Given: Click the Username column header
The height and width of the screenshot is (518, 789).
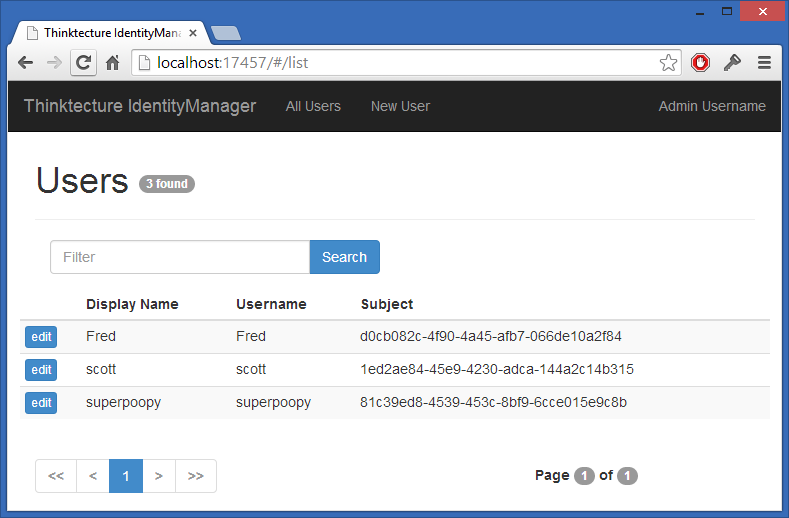Looking at the screenshot, I should tap(271, 304).
